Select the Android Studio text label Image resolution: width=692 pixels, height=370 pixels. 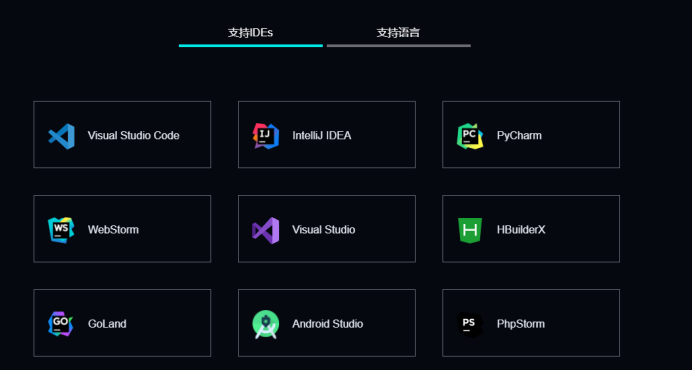click(x=327, y=324)
